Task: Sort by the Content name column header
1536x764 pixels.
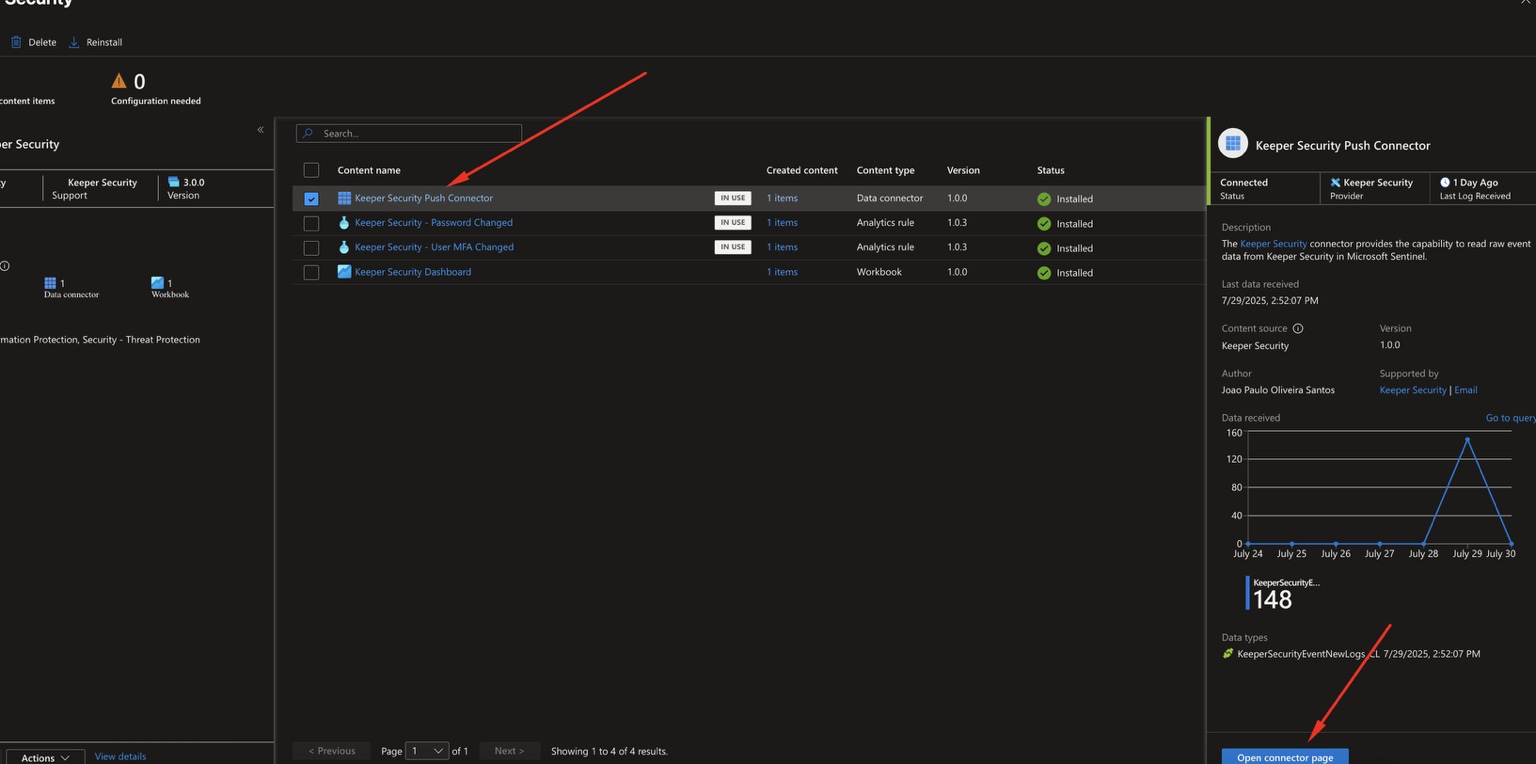Action: (369, 170)
